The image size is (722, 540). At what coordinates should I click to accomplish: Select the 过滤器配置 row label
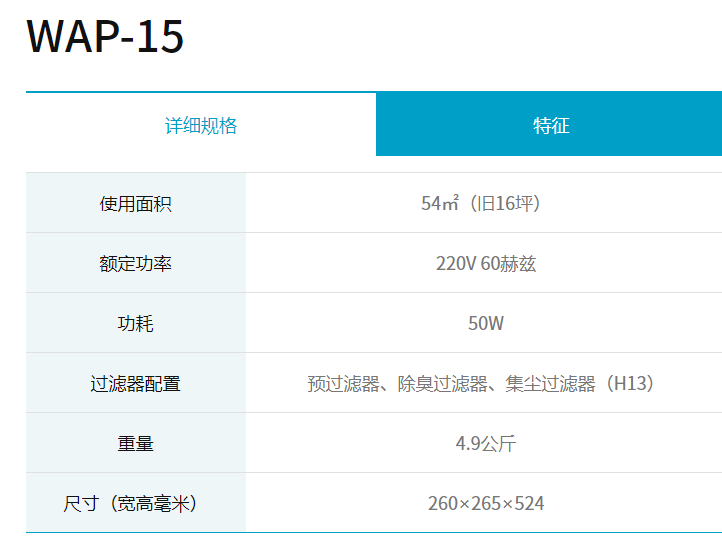136,384
